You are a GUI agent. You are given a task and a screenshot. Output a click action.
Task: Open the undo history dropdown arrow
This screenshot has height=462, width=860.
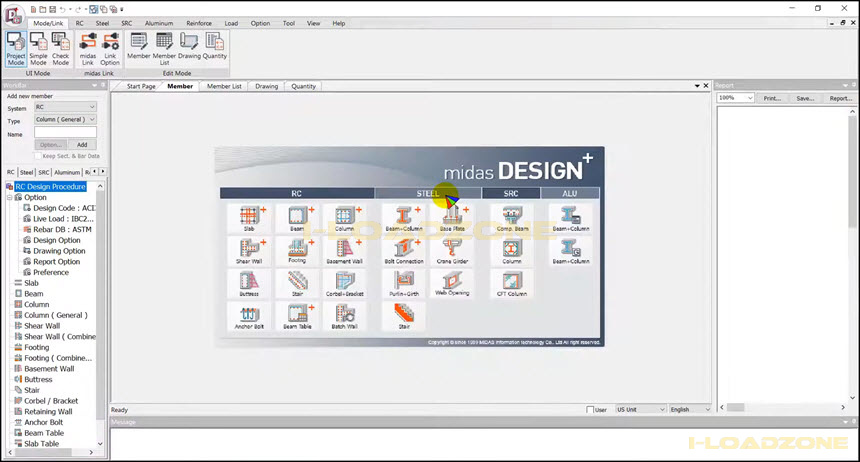tap(70, 9)
